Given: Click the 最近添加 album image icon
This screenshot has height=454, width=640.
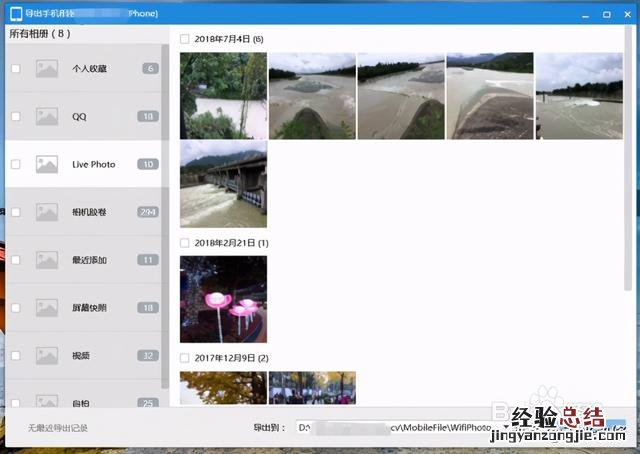Looking at the screenshot, I should coord(47,260).
